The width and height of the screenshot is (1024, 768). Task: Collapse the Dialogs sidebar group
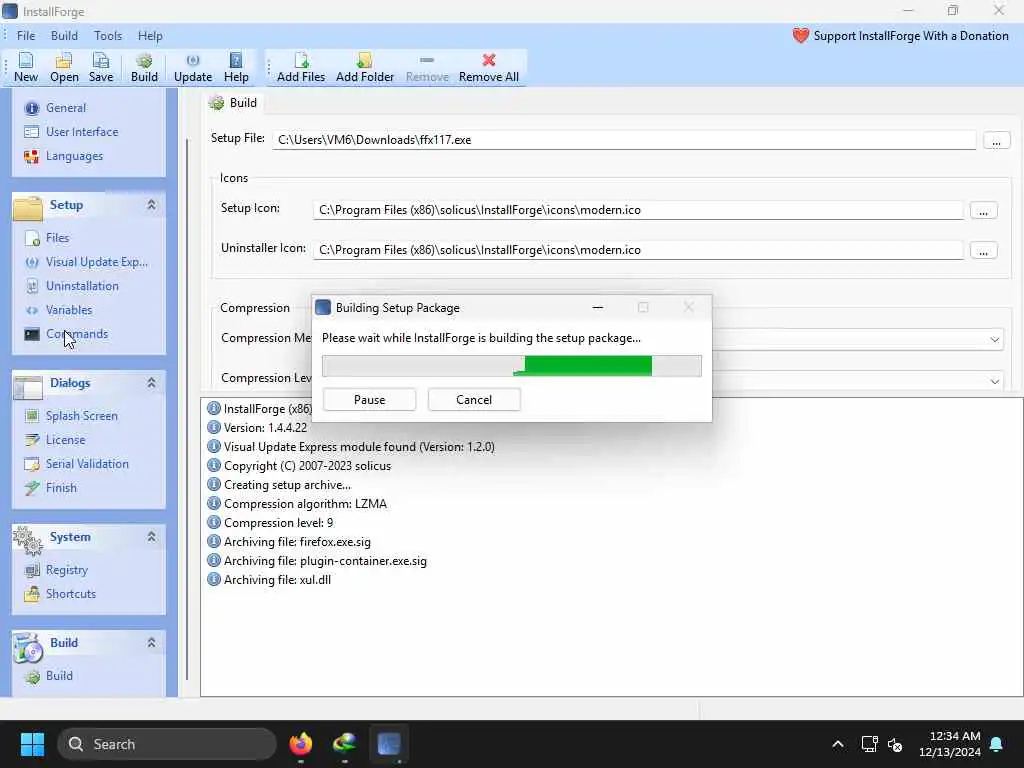[x=152, y=383]
